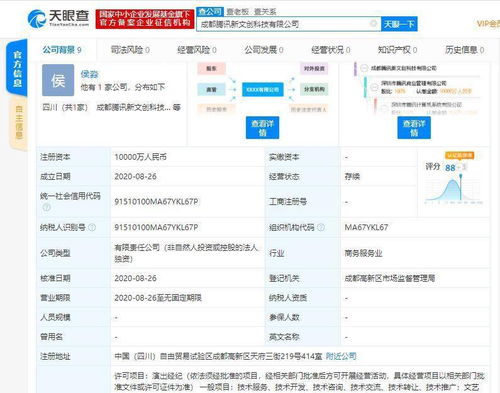The height and width of the screenshot is (393, 500).
Task: Select the 自主信息 side tab
Action: click(19, 122)
